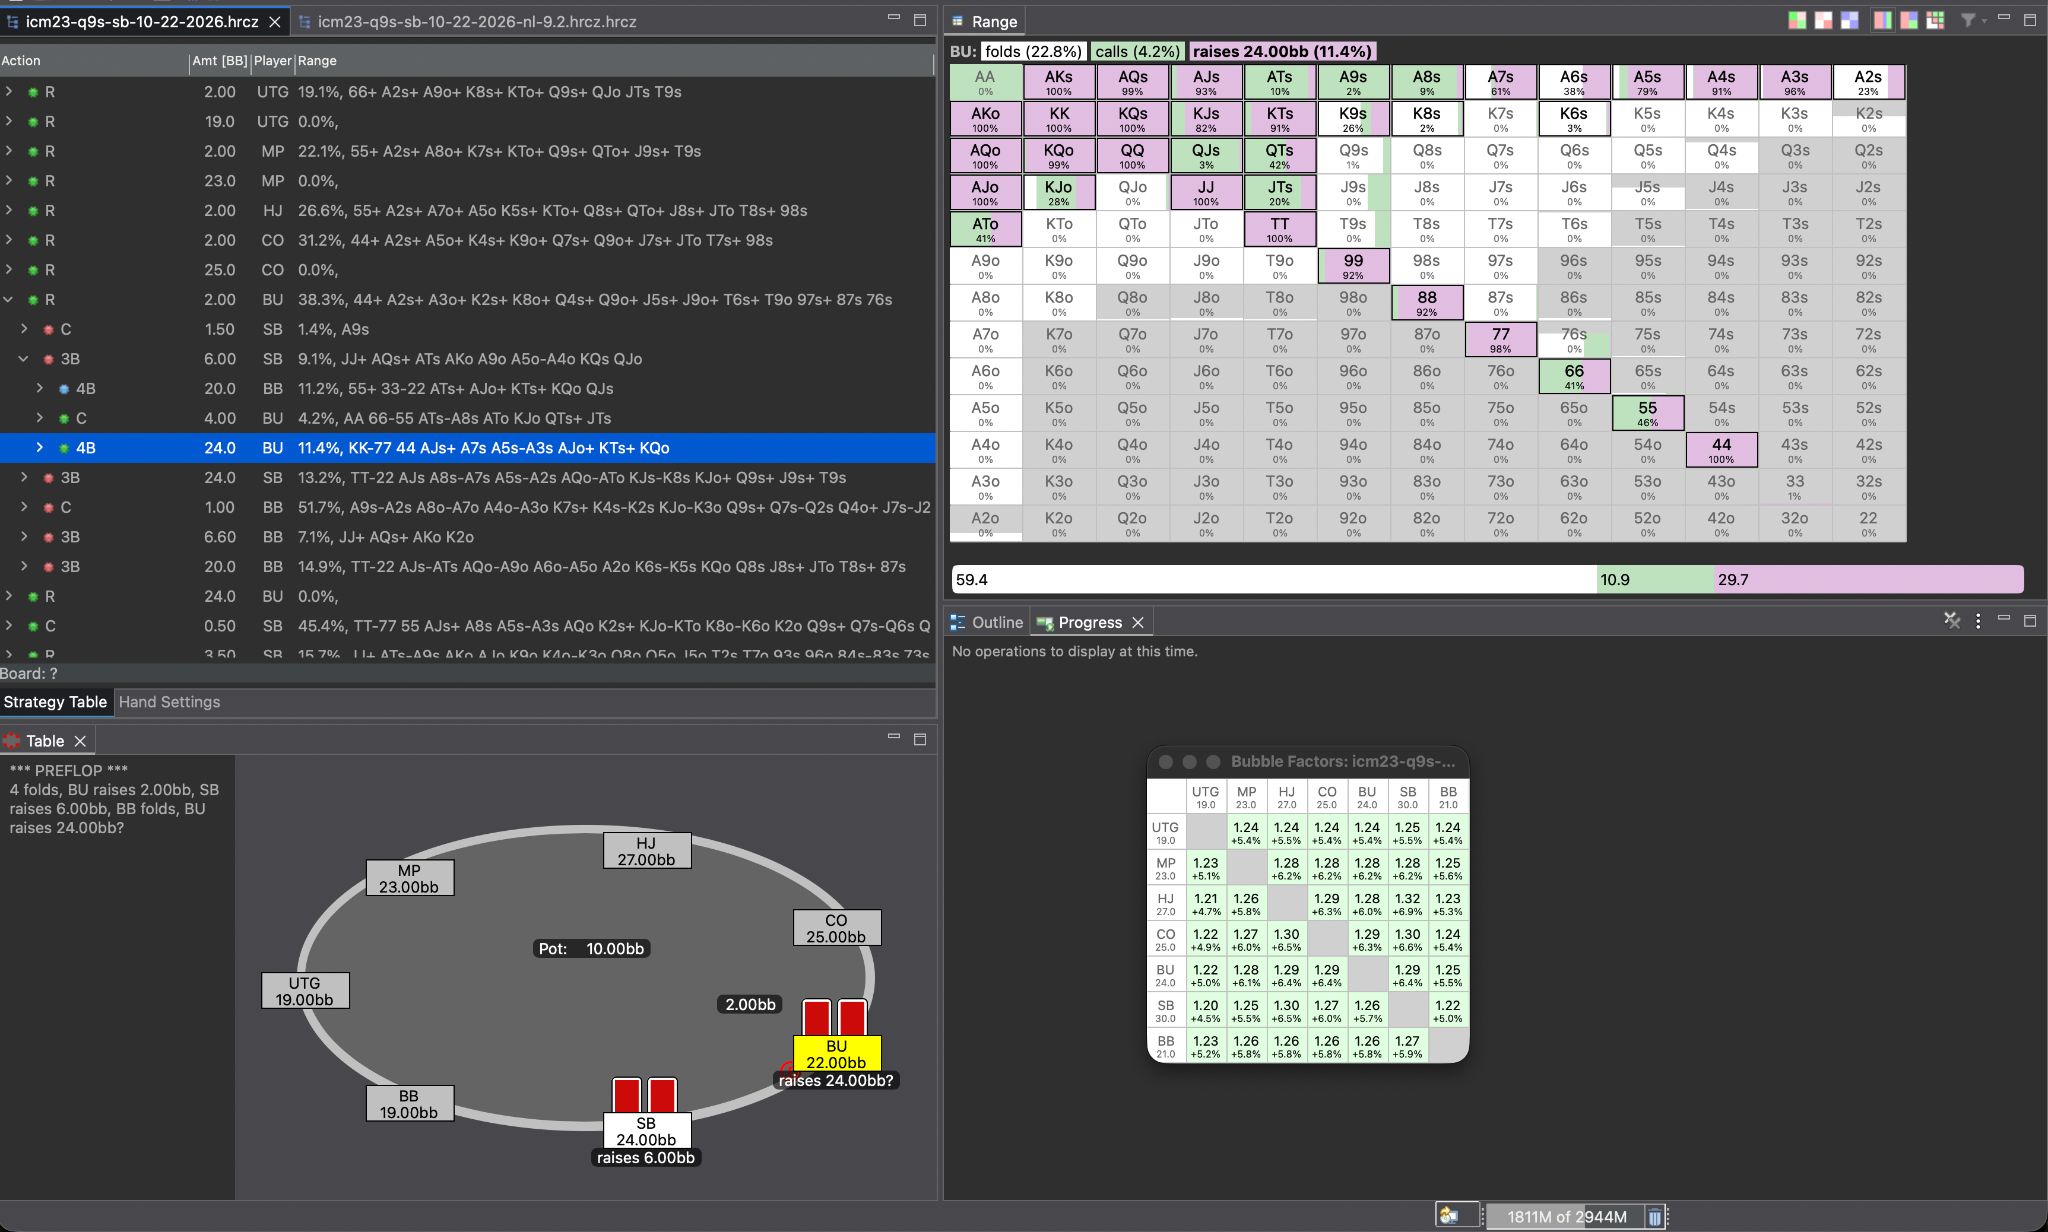Click the raises 24.00bb (11.4%) label

coord(1282,51)
